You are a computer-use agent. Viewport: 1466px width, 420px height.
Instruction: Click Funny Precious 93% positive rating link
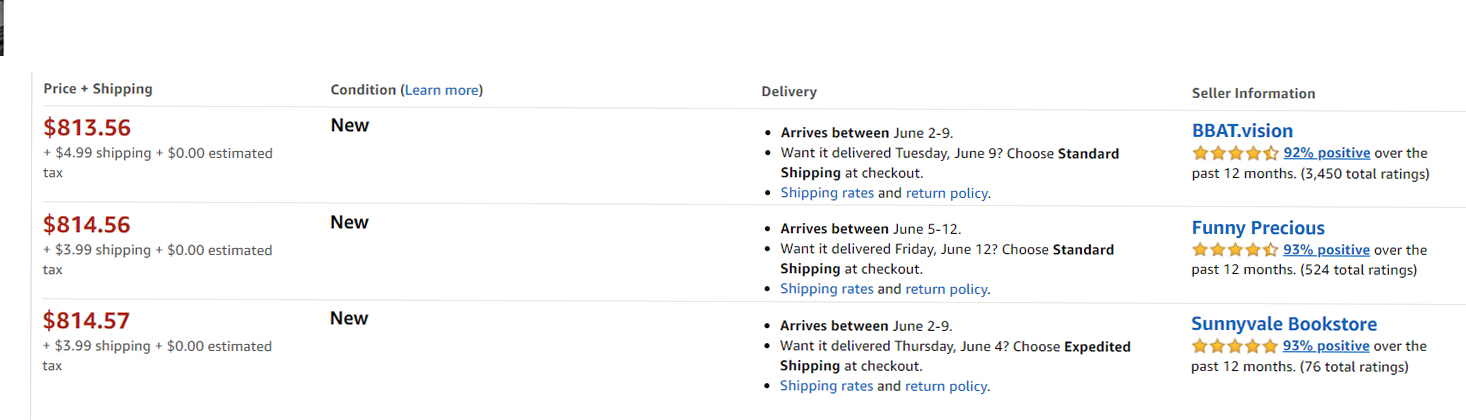pos(1326,250)
